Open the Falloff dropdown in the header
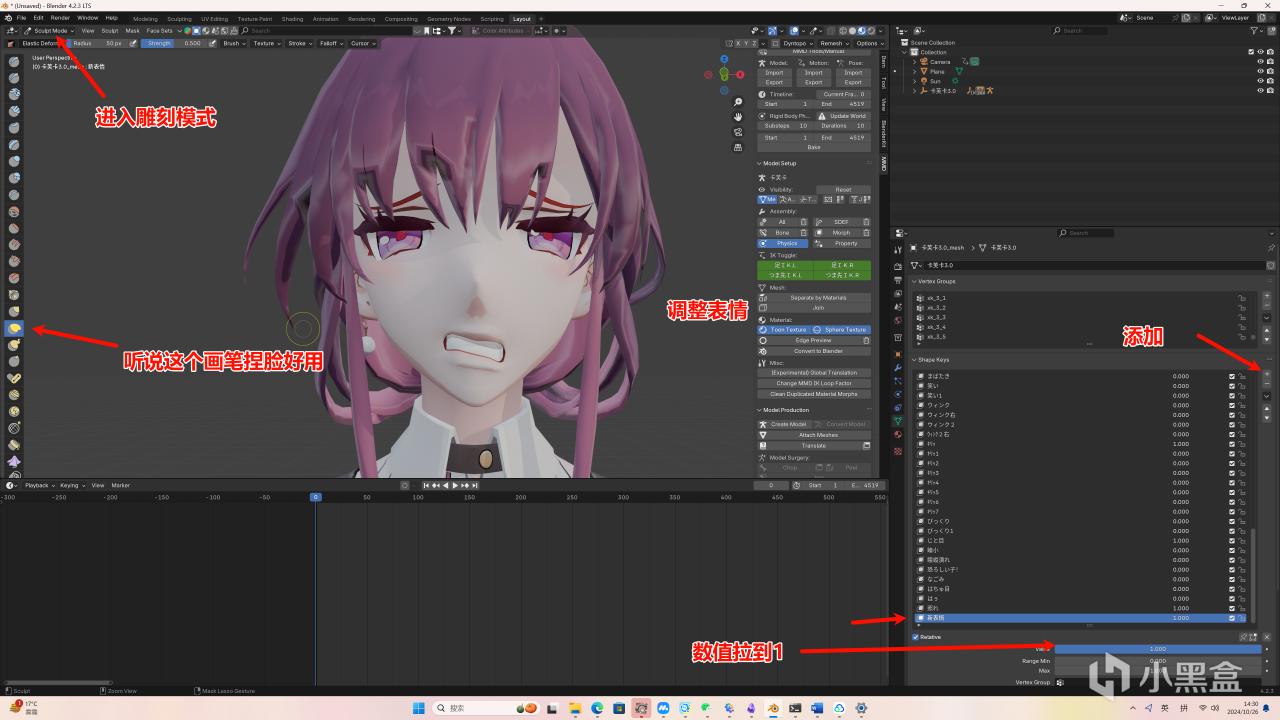1280x720 pixels. [330, 44]
